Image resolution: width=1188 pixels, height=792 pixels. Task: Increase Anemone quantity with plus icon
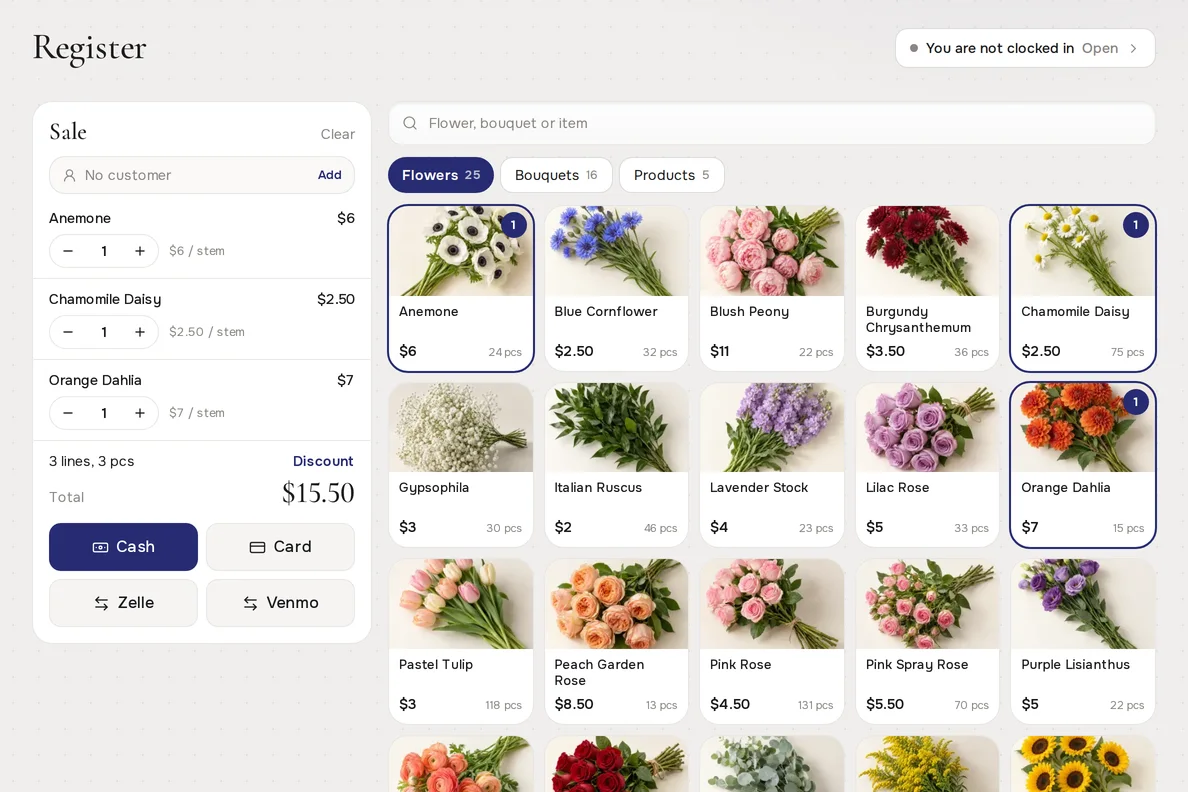click(139, 251)
